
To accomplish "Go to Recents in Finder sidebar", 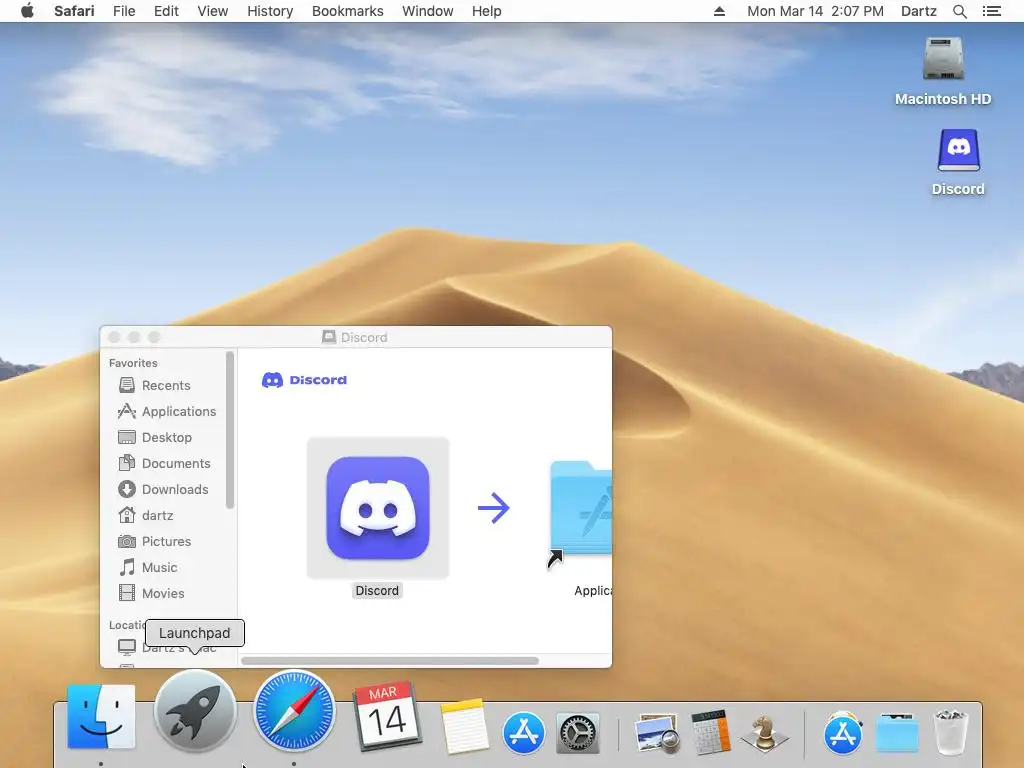I will 166,385.
